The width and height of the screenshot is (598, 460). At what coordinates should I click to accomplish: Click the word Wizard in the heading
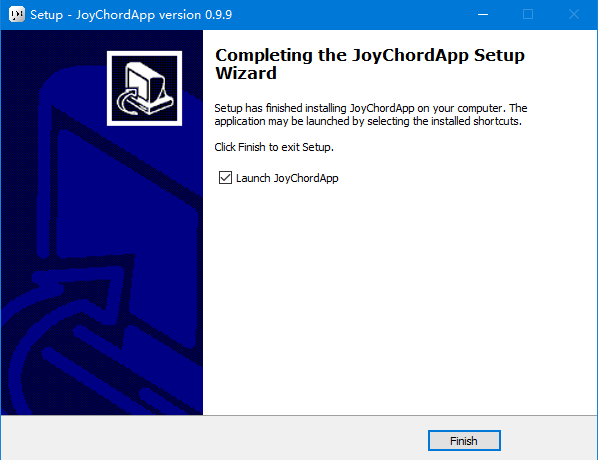coord(246,73)
